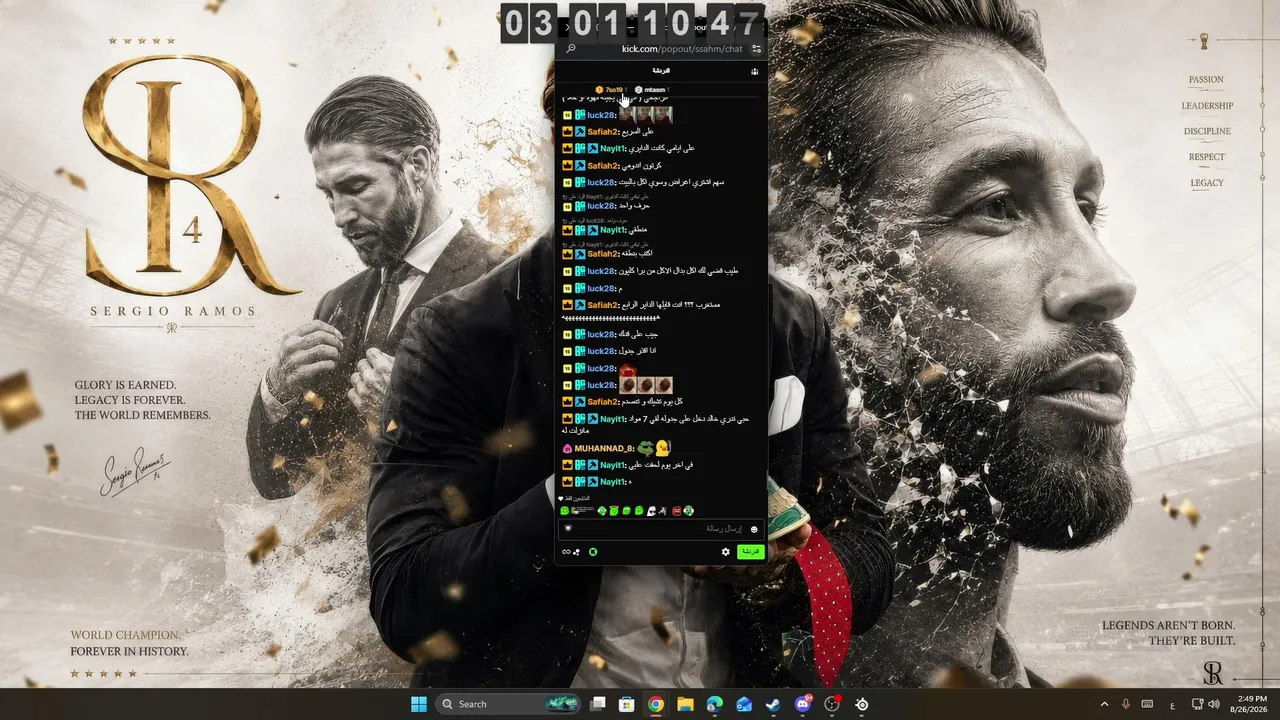Open the site settings icon in address bar
The height and width of the screenshot is (720, 1280).
point(757,48)
